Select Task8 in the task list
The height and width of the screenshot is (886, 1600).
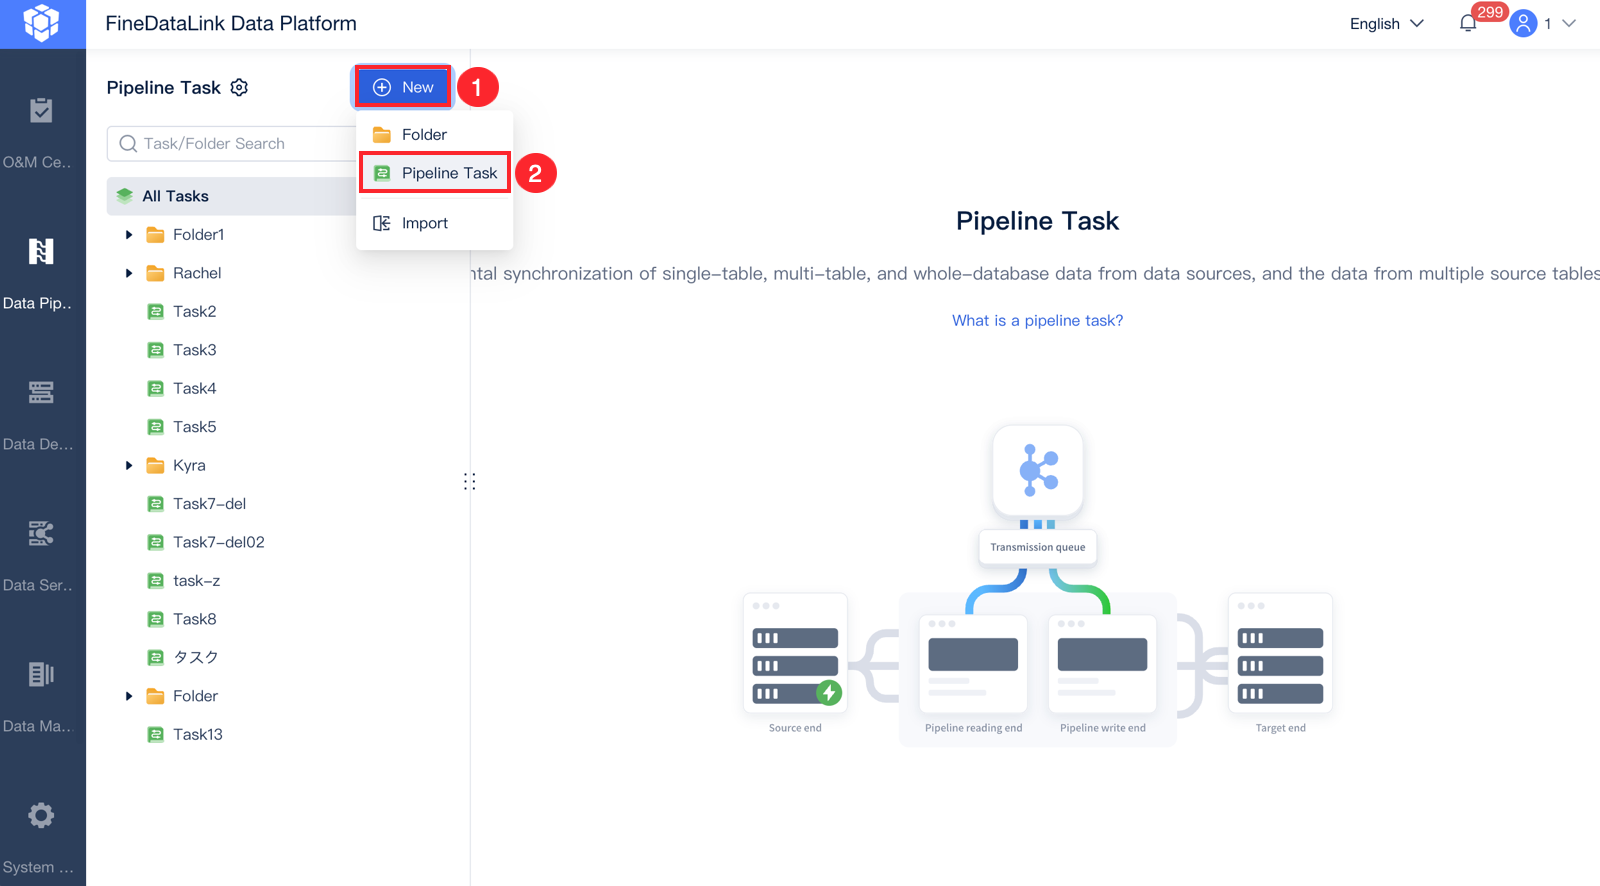point(194,619)
